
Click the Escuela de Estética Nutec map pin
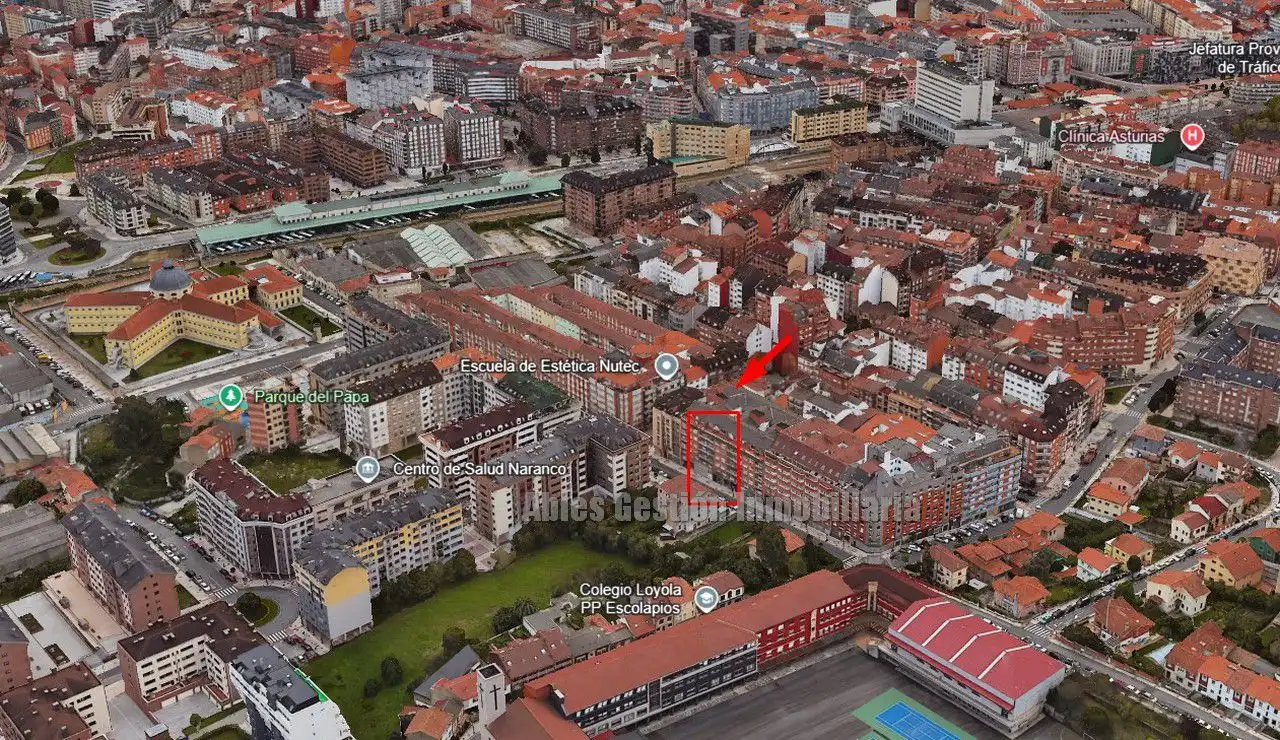click(x=667, y=367)
